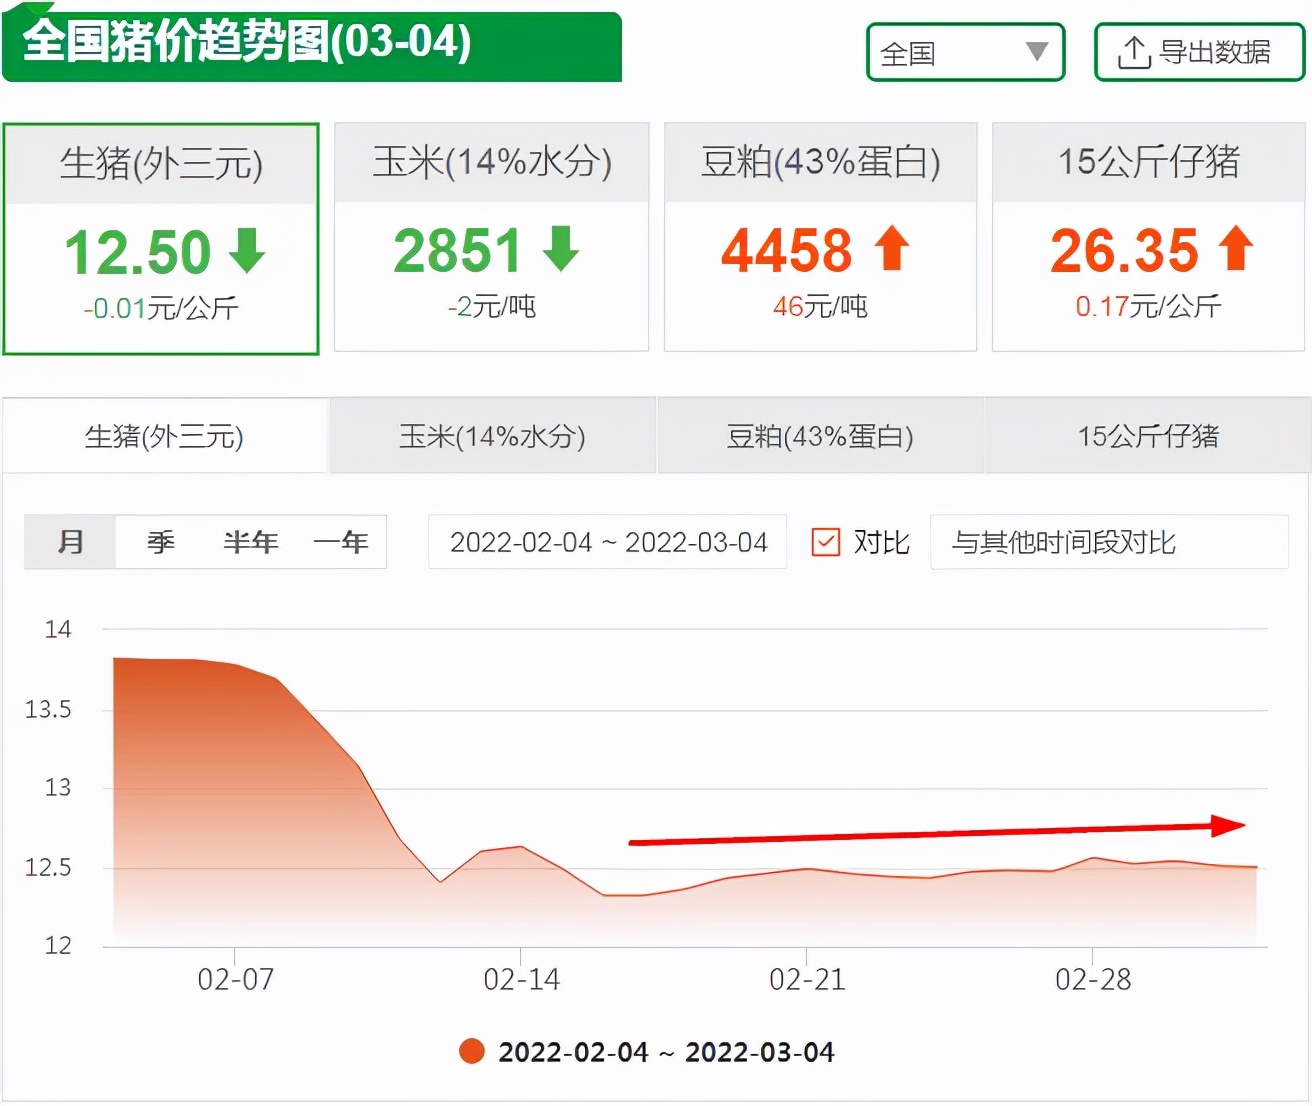Image resolution: width=1312 pixels, height=1106 pixels.
Task: Switch to the 玉米(14%水分) chart tab
Action: coord(492,436)
